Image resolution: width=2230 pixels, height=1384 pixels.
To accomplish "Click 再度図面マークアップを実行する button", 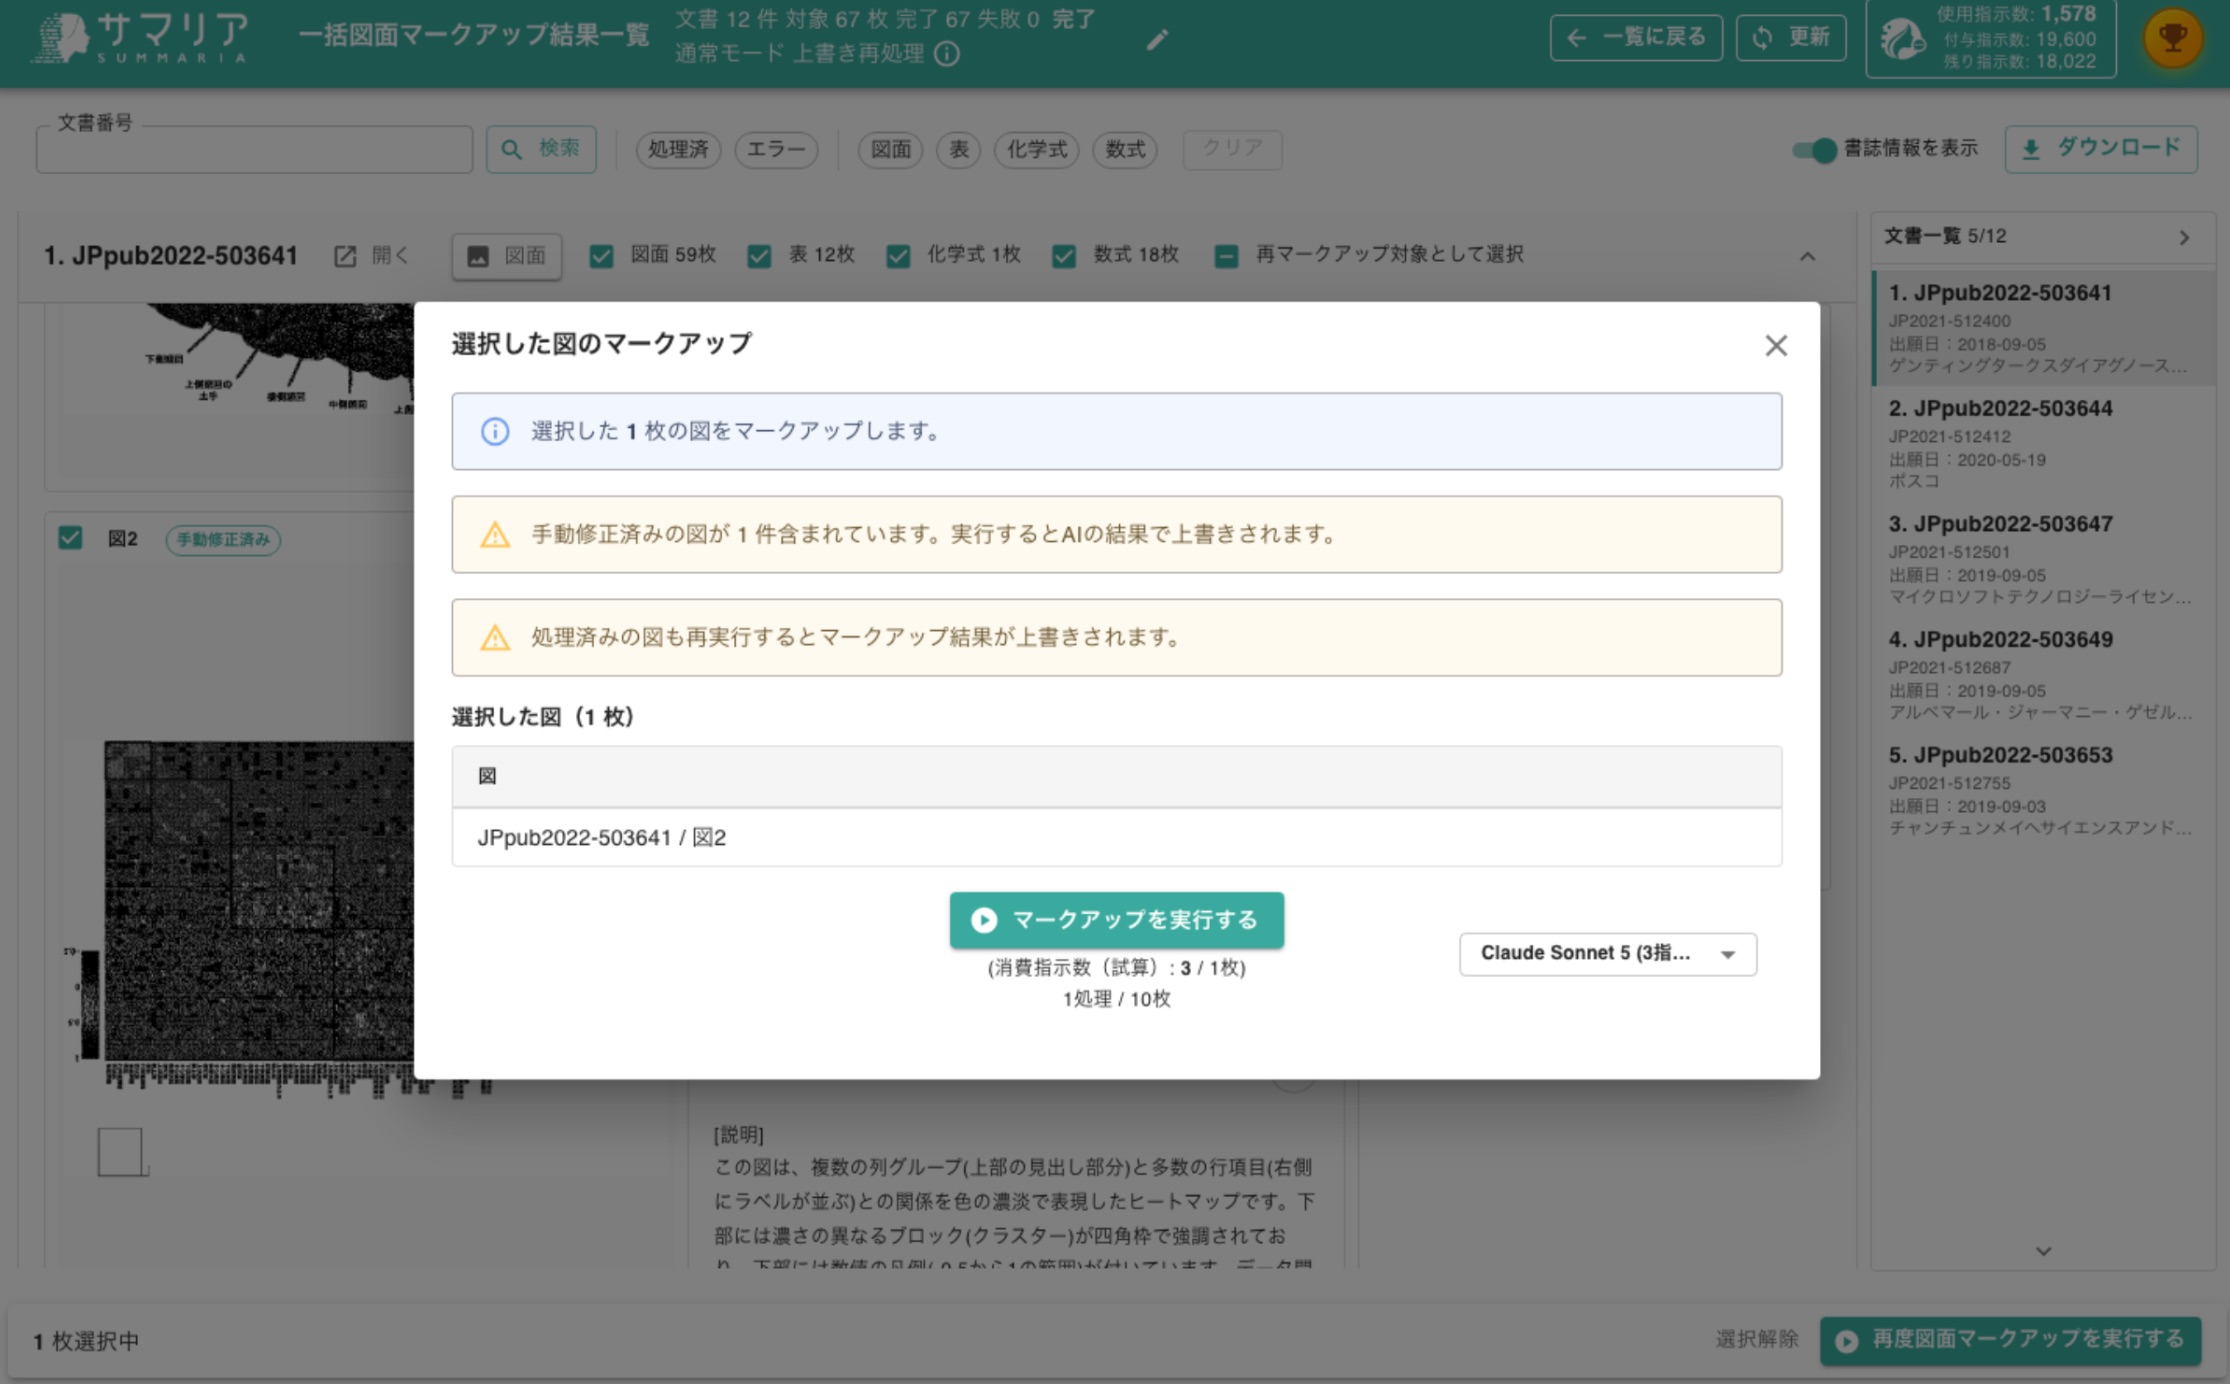I will click(x=2010, y=1340).
